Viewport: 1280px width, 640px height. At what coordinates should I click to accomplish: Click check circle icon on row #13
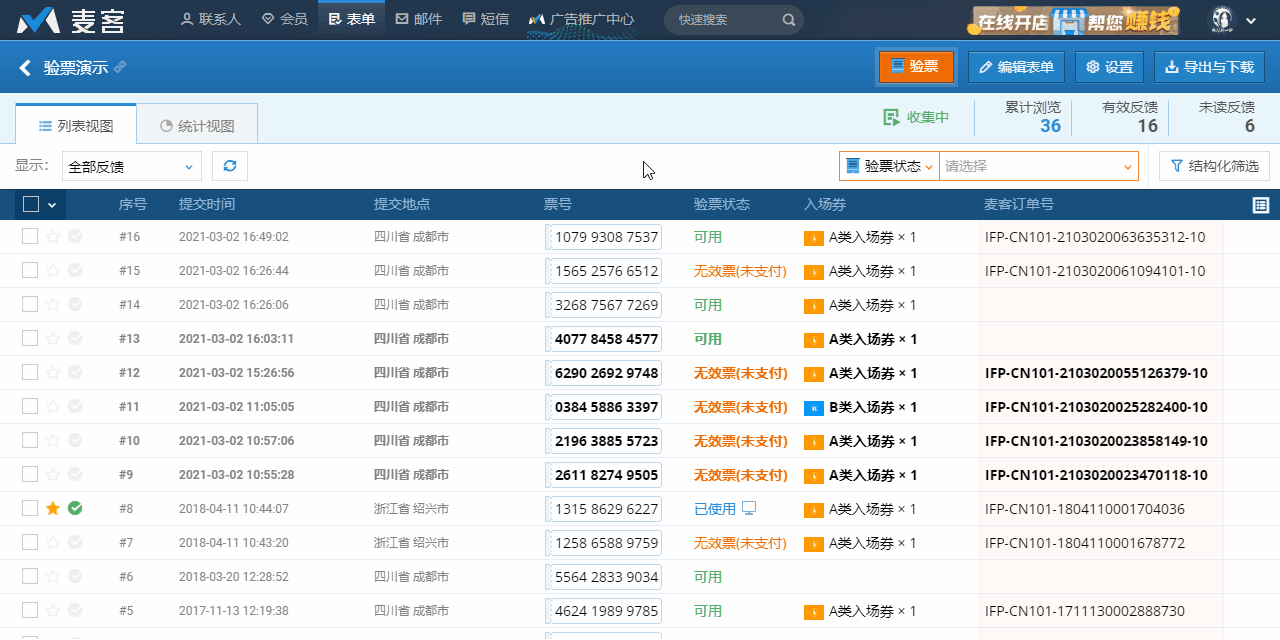pyautogui.click(x=75, y=339)
